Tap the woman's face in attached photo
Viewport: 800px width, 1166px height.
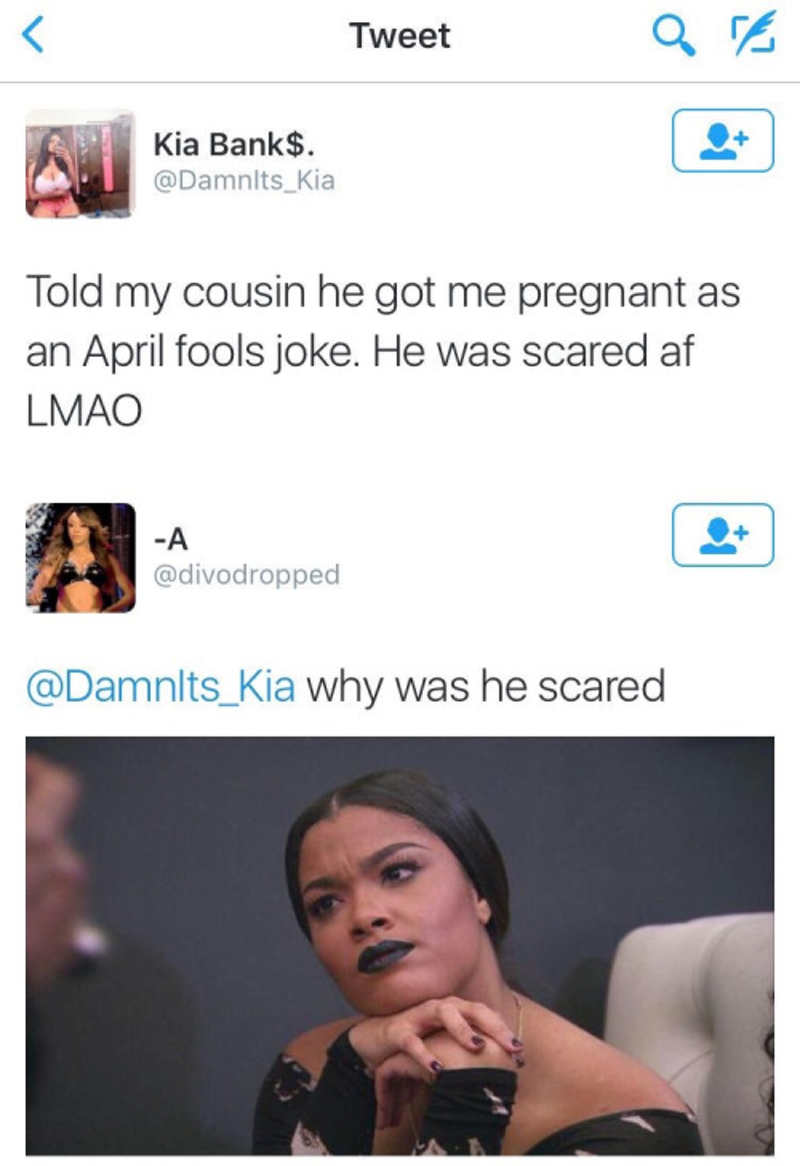point(394,908)
